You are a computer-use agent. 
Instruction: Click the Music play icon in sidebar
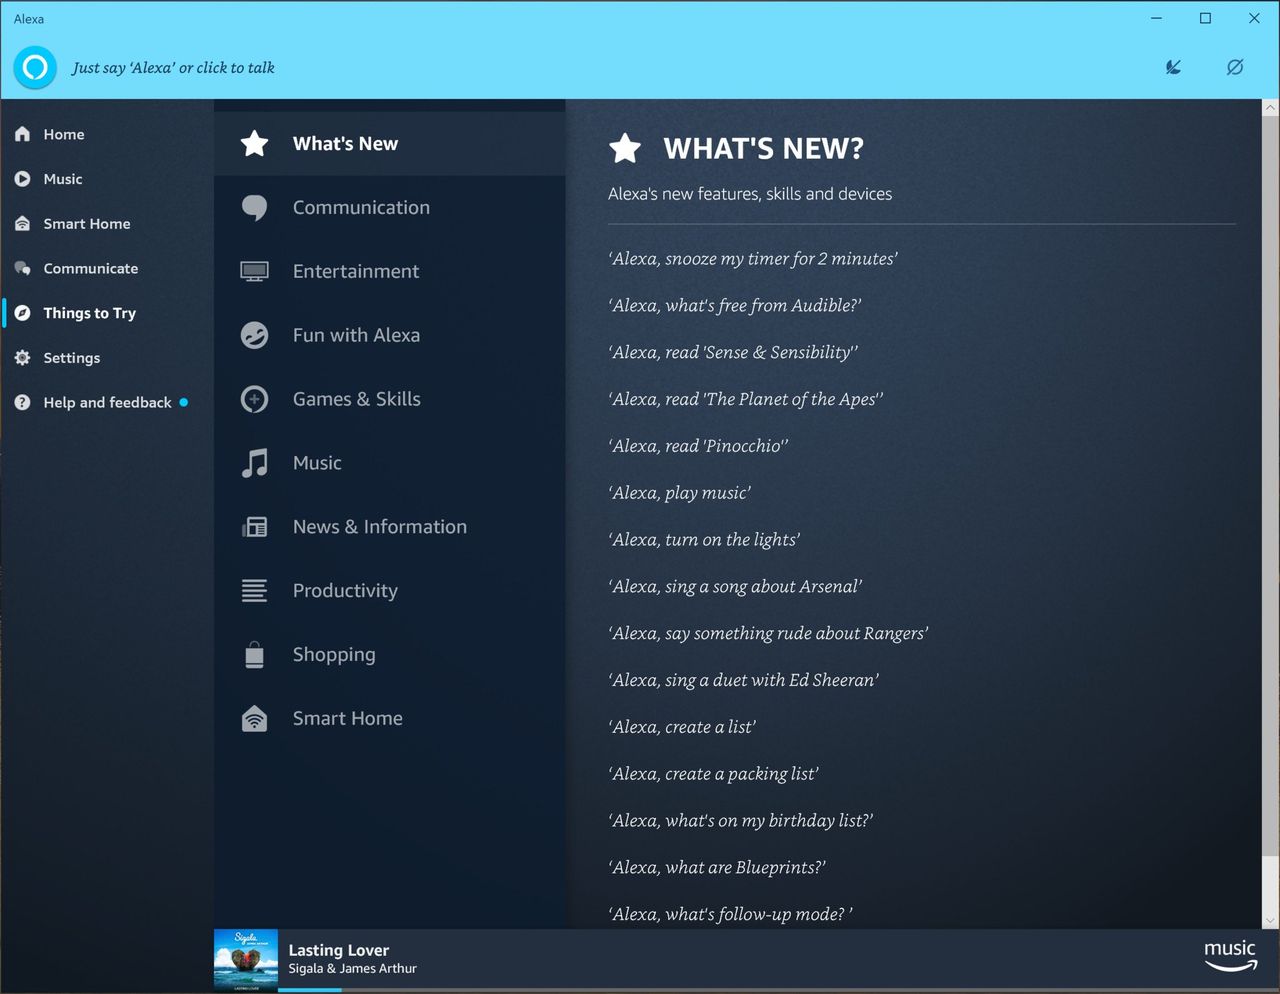tap(22, 179)
